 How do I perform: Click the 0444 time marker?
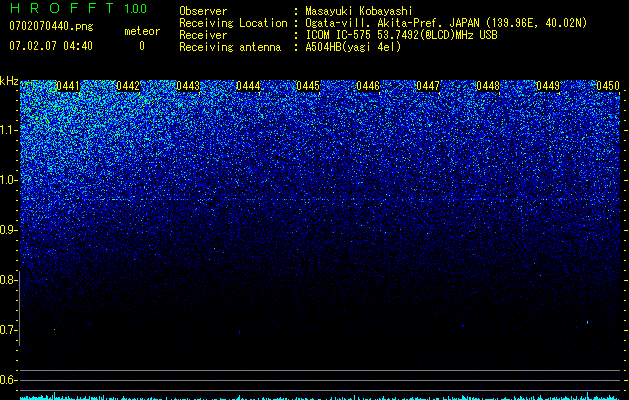click(248, 86)
